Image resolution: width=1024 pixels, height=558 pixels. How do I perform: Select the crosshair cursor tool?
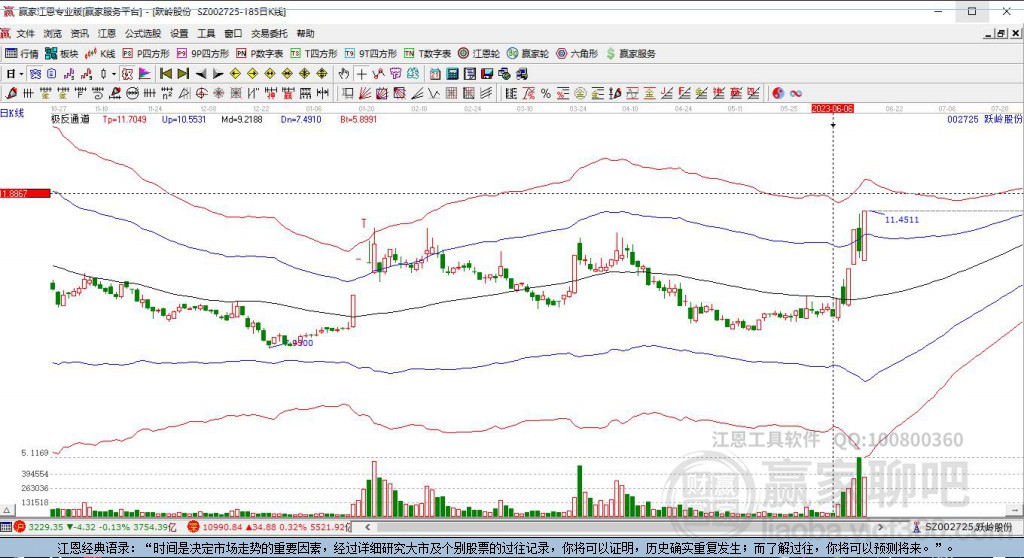[x=361, y=74]
